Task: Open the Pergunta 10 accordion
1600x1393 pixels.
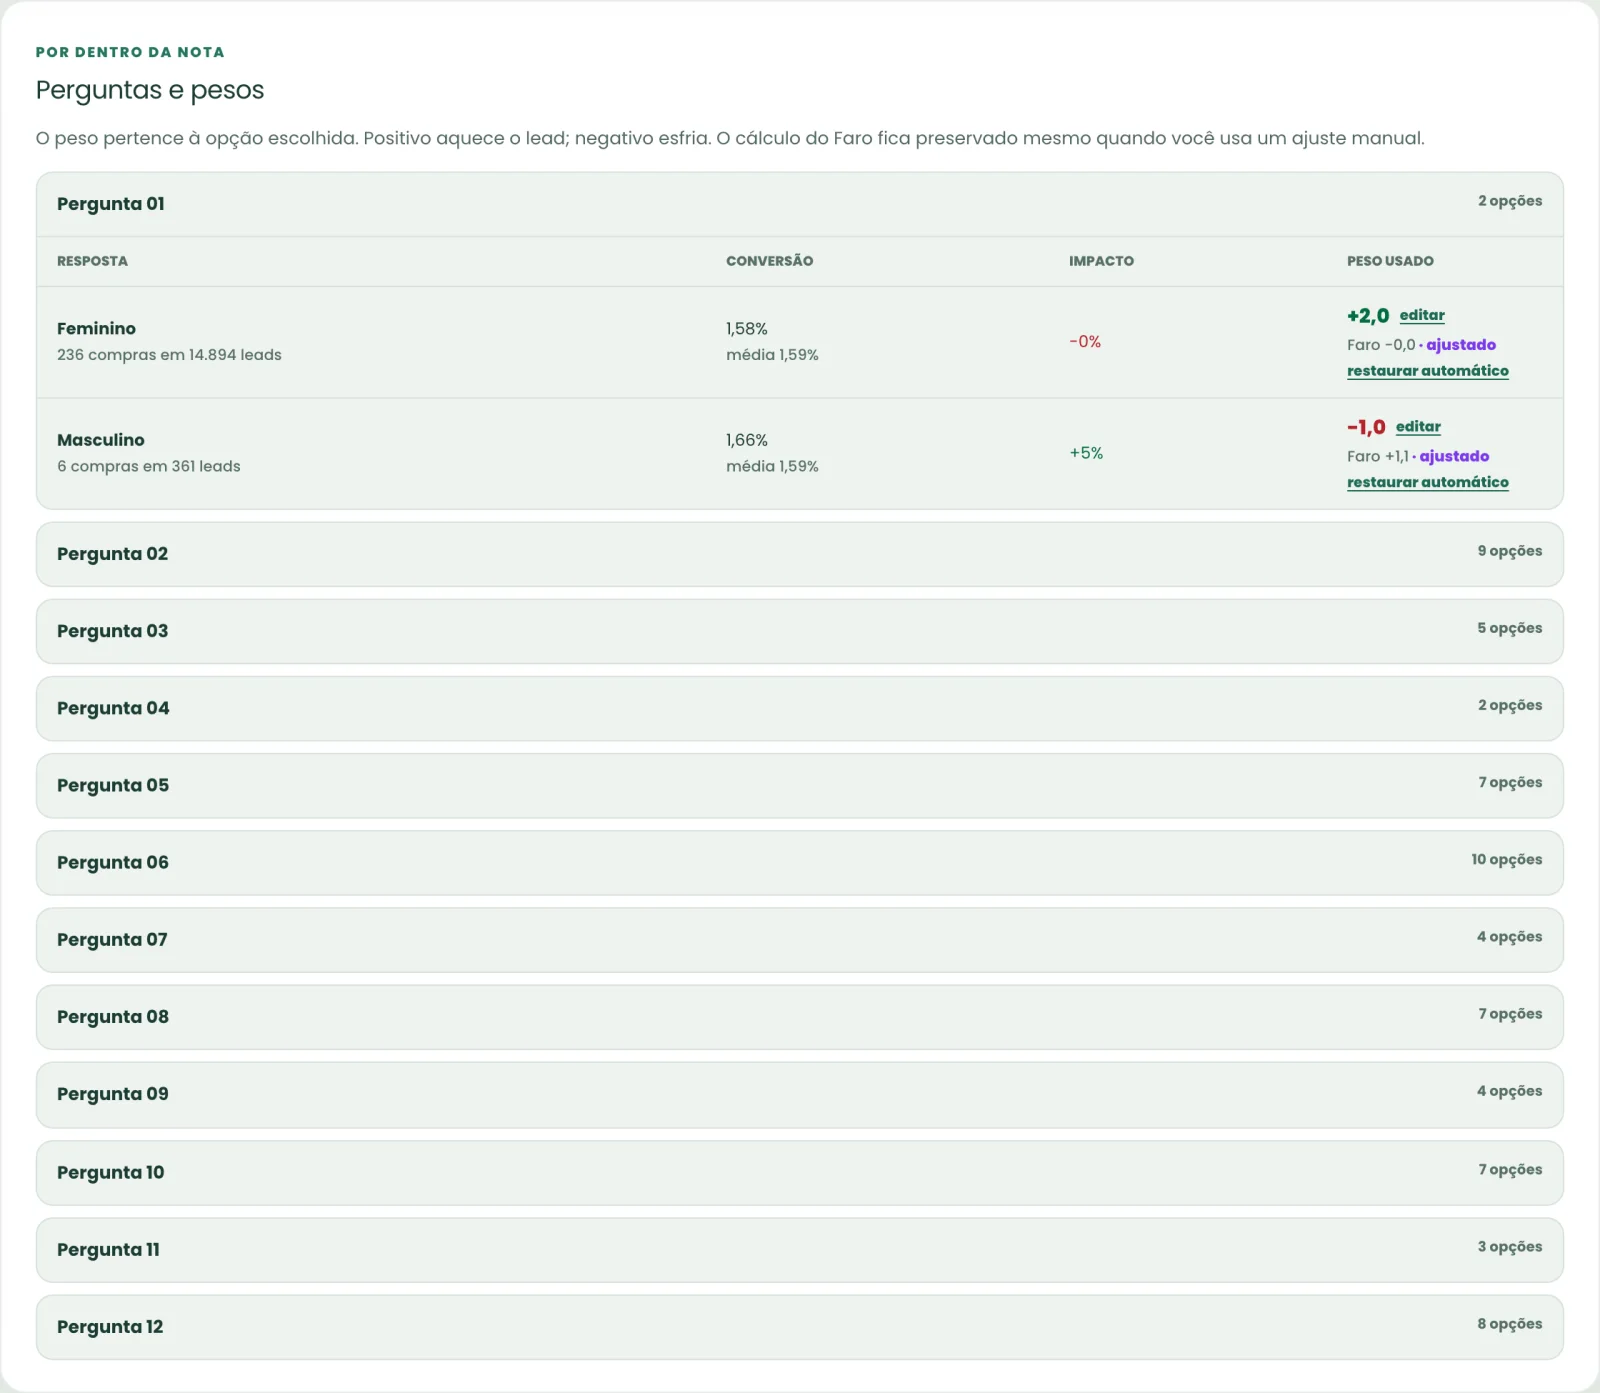Action: point(799,1172)
